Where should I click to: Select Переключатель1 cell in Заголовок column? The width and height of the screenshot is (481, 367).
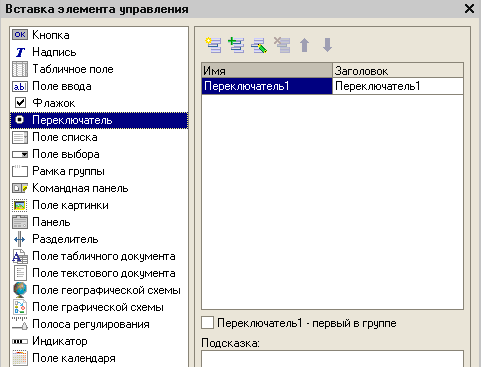pyautogui.click(x=398, y=86)
